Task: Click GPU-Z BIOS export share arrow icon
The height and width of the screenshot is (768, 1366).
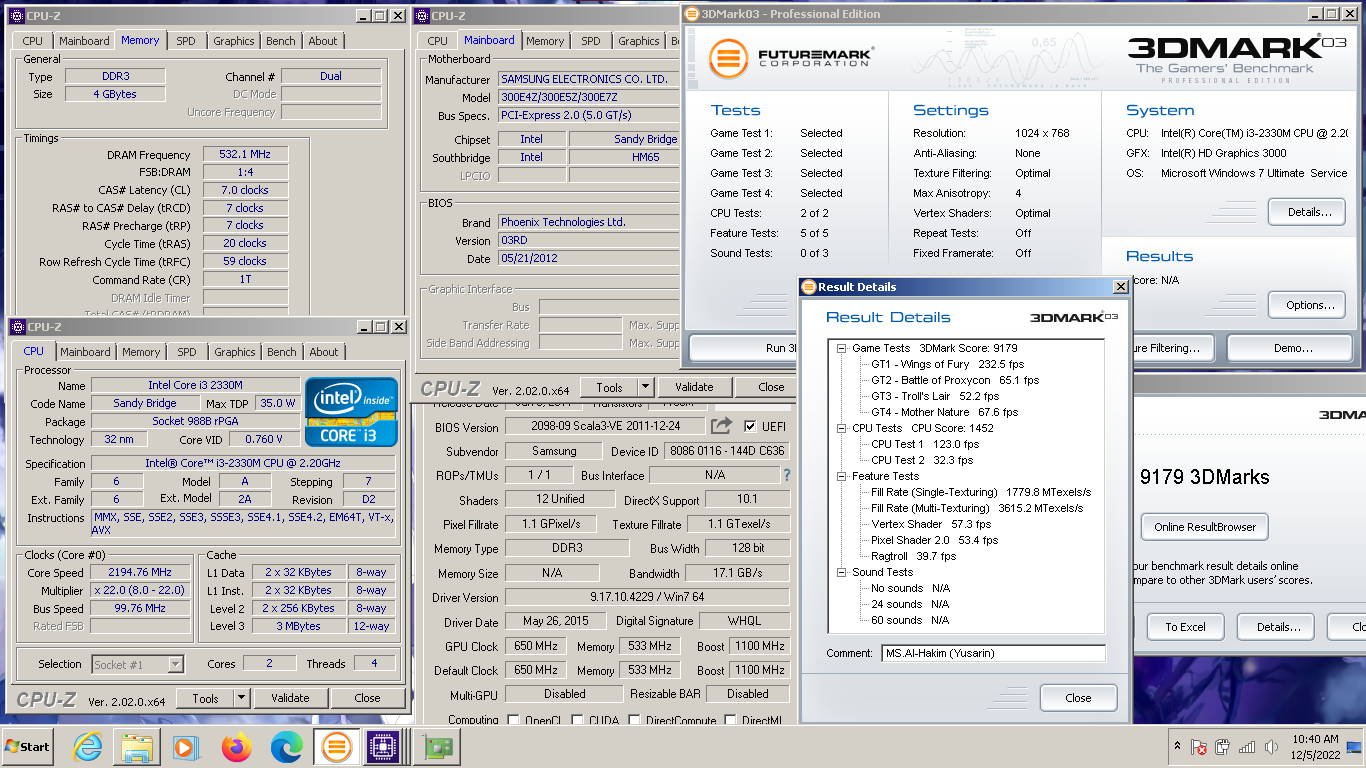Action: (x=722, y=426)
